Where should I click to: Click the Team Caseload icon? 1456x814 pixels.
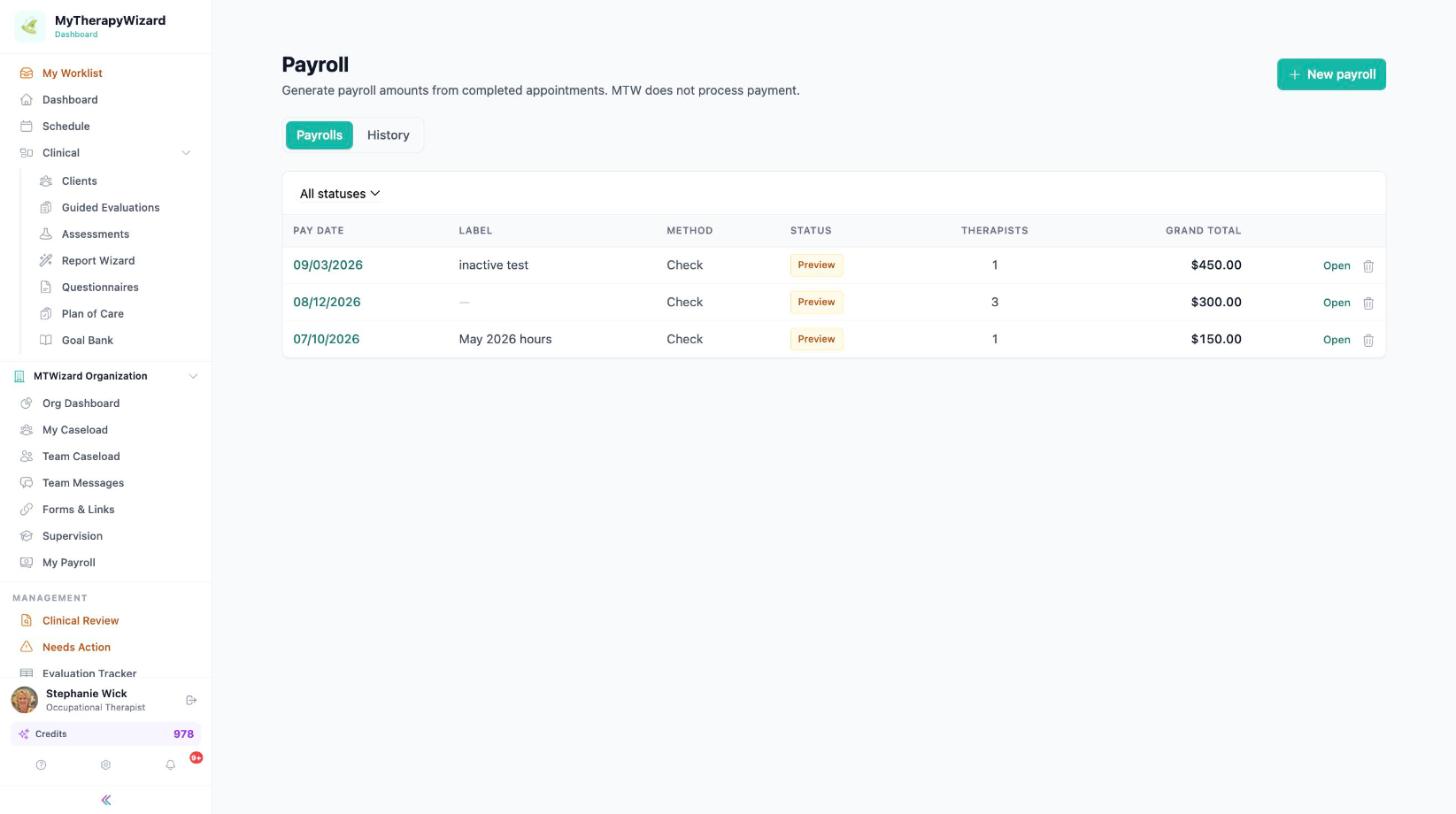click(26, 456)
